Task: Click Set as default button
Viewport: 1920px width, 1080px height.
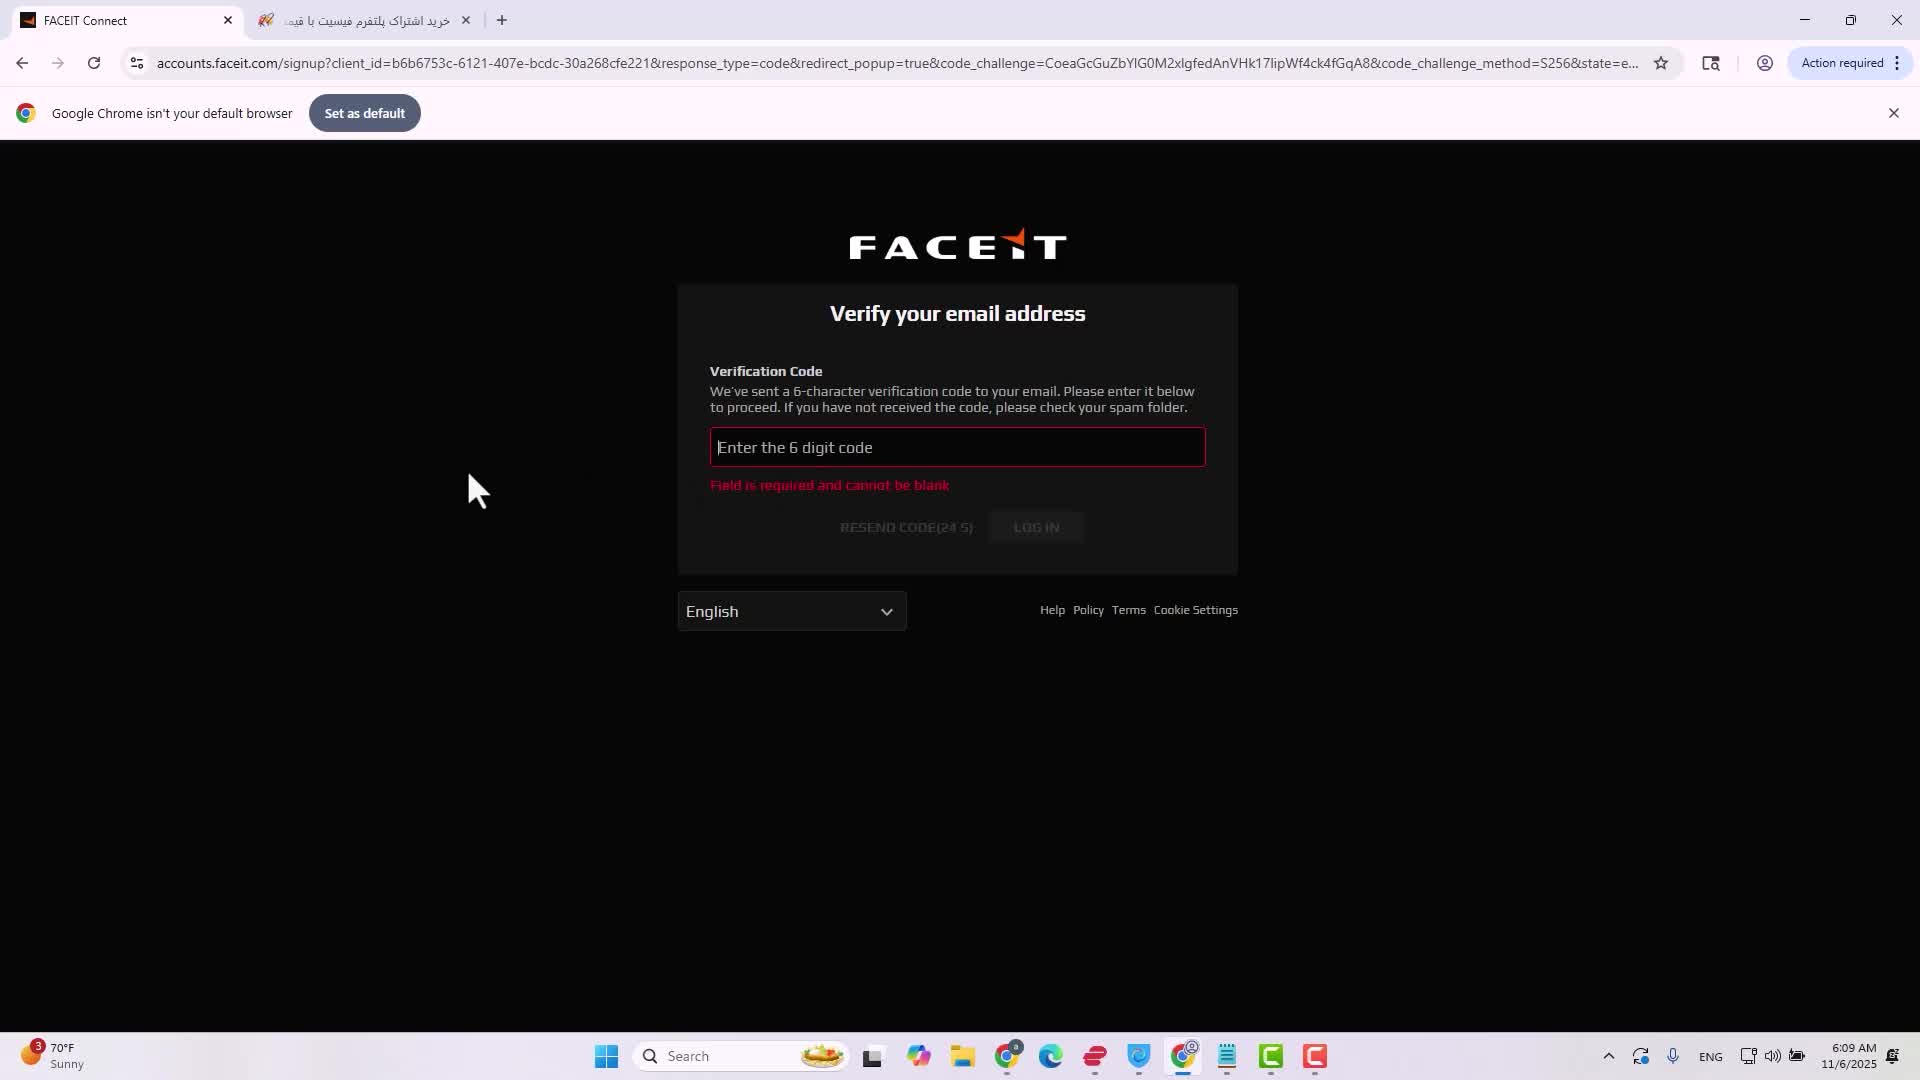Action: (364, 113)
